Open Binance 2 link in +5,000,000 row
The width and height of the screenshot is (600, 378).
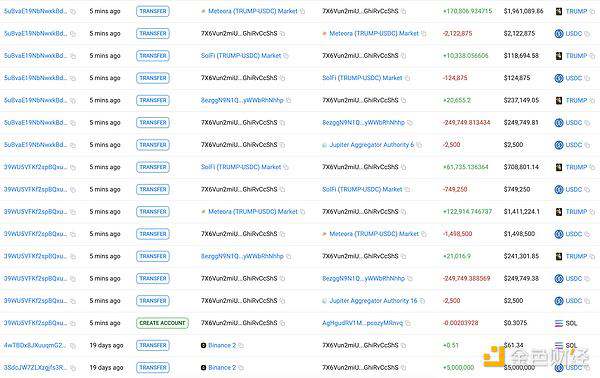222,368
